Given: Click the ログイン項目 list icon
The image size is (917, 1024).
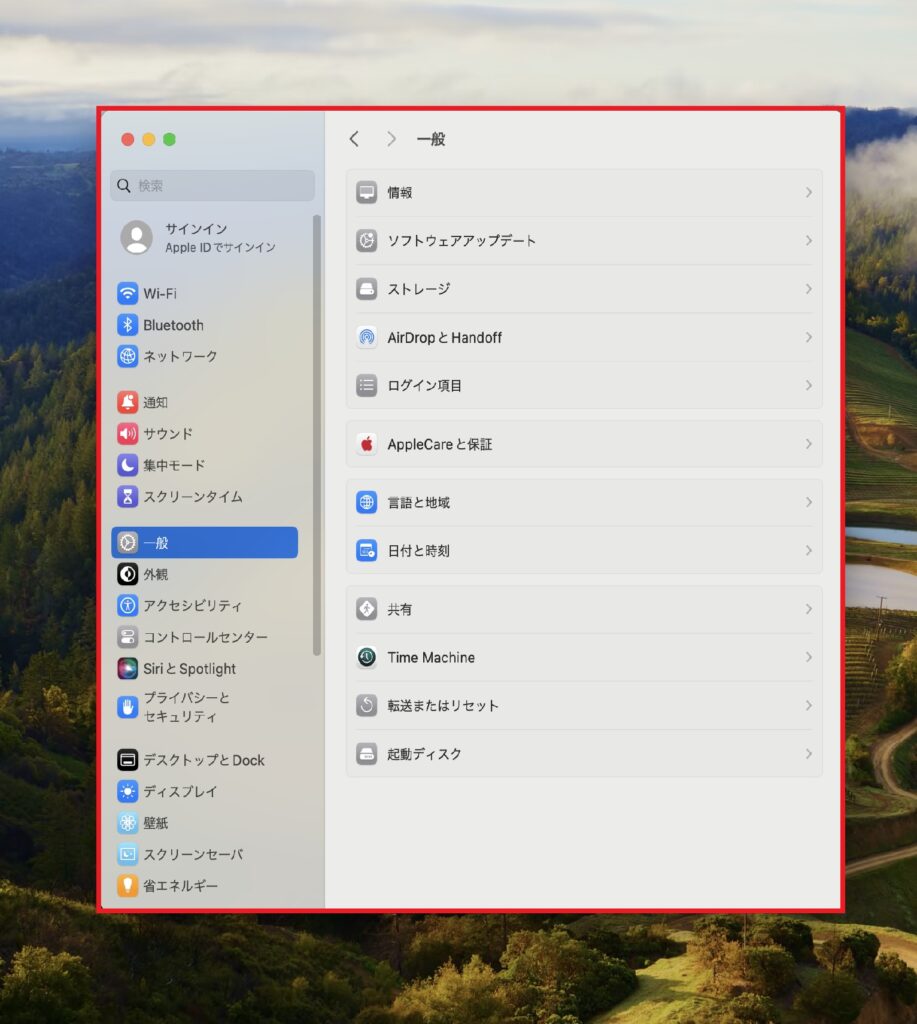Looking at the screenshot, I should pyautogui.click(x=366, y=385).
